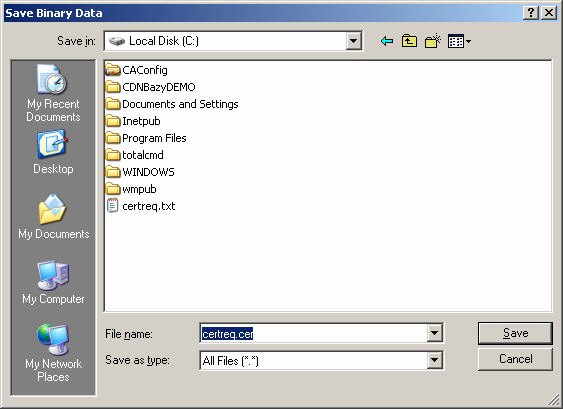Screen dimensions: 563x409
Task: Close the Save Binary Data dialog
Action: point(549,13)
